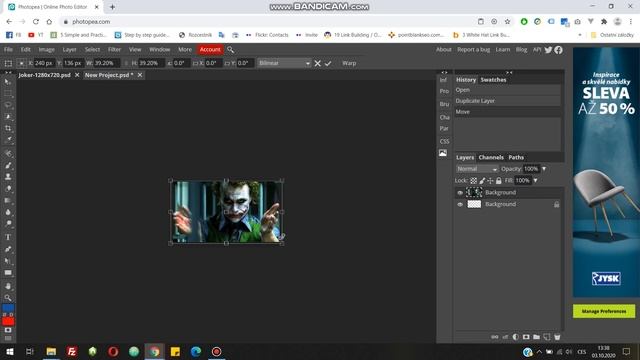Open FileZilla from the taskbar
The height and width of the screenshot is (360, 640).
coord(72,351)
